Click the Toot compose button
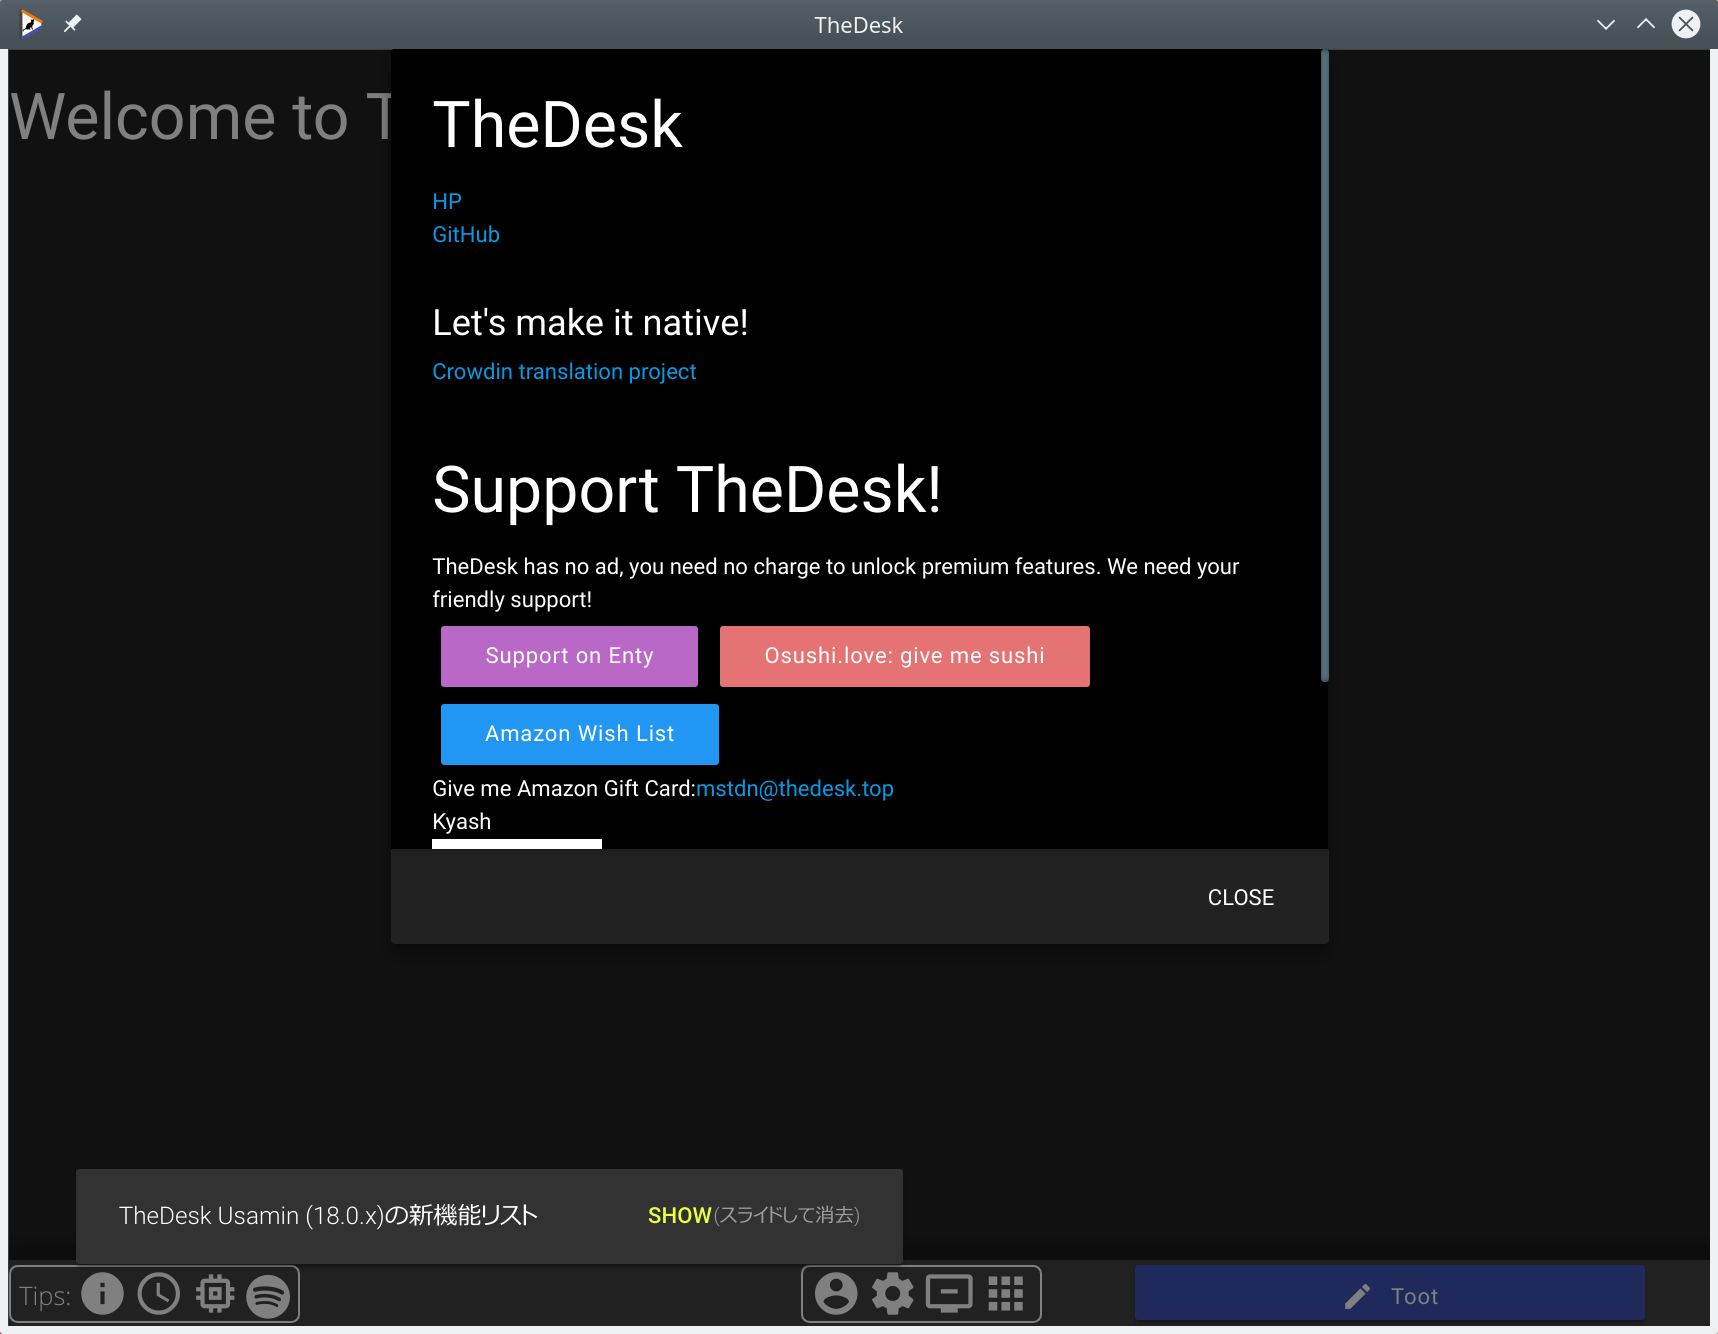This screenshot has width=1718, height=1334. tap(1390, 1294)
